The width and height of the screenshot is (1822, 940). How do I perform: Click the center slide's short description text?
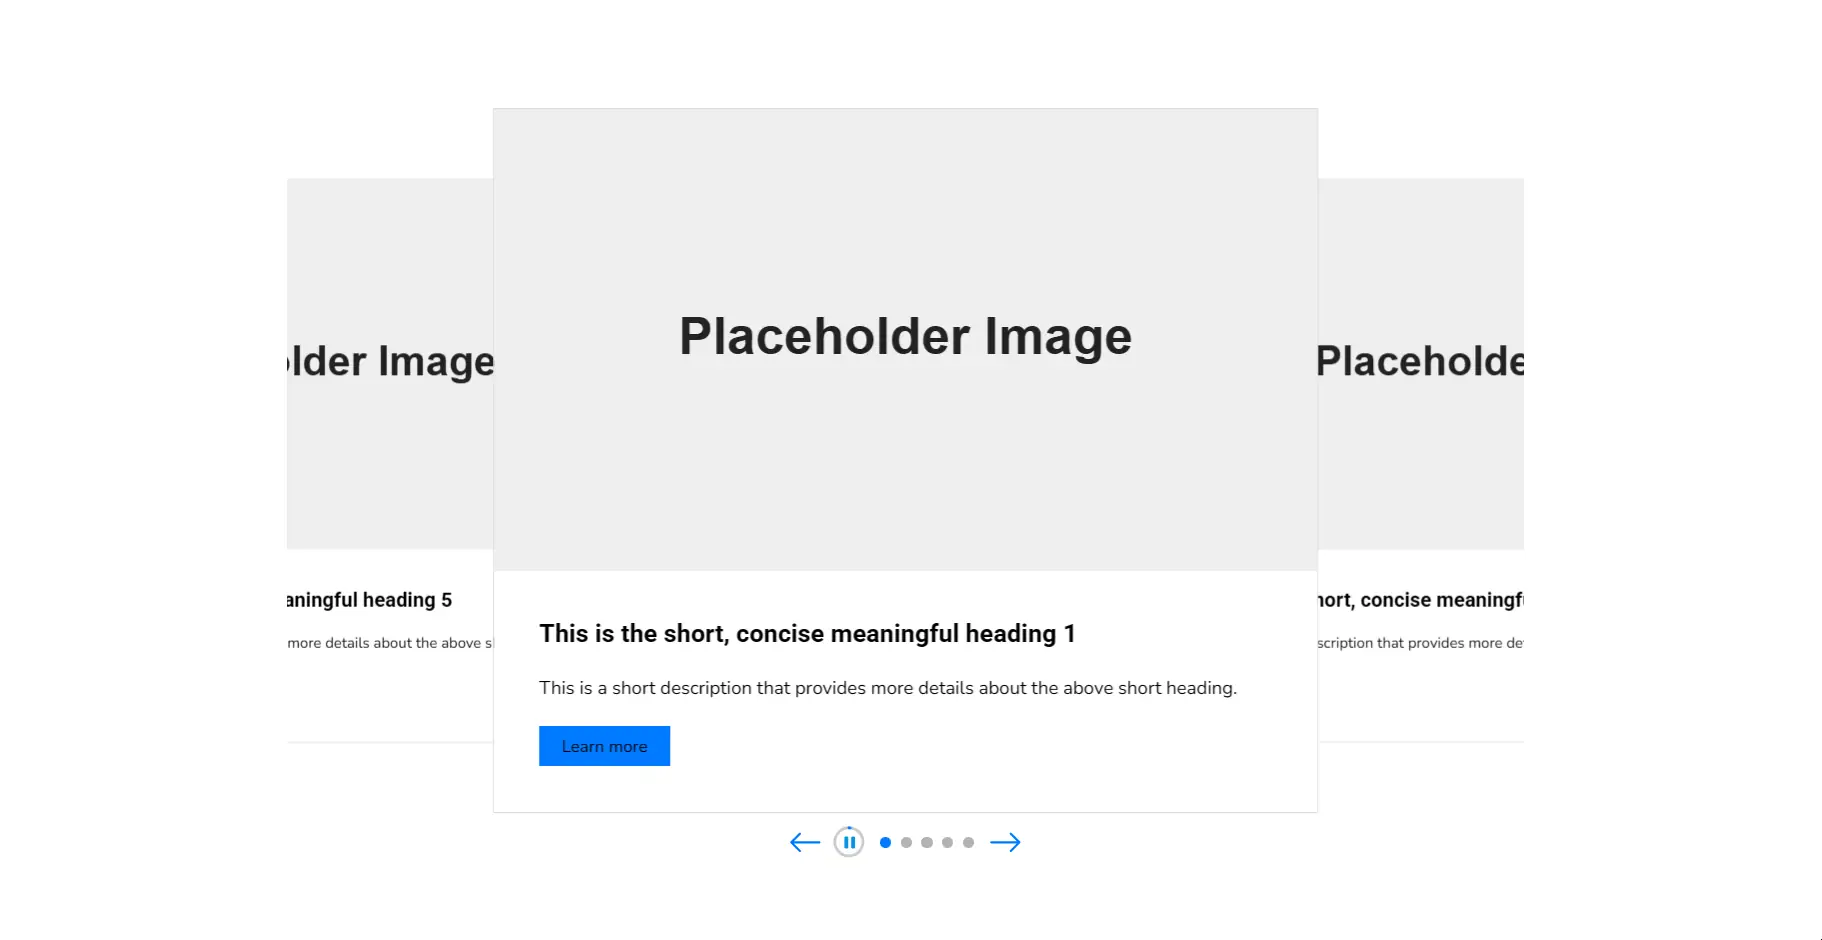tap(887, 688)
